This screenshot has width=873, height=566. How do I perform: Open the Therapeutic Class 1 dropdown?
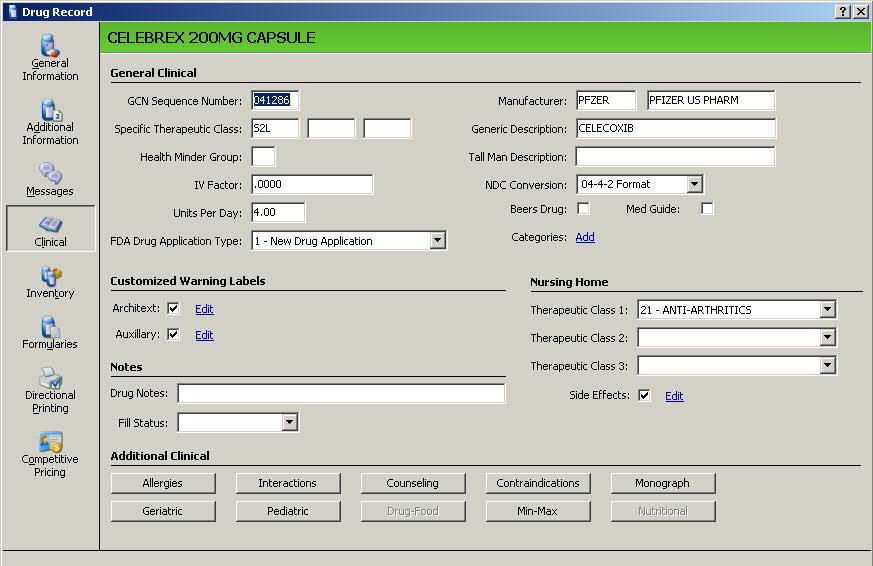828,309
